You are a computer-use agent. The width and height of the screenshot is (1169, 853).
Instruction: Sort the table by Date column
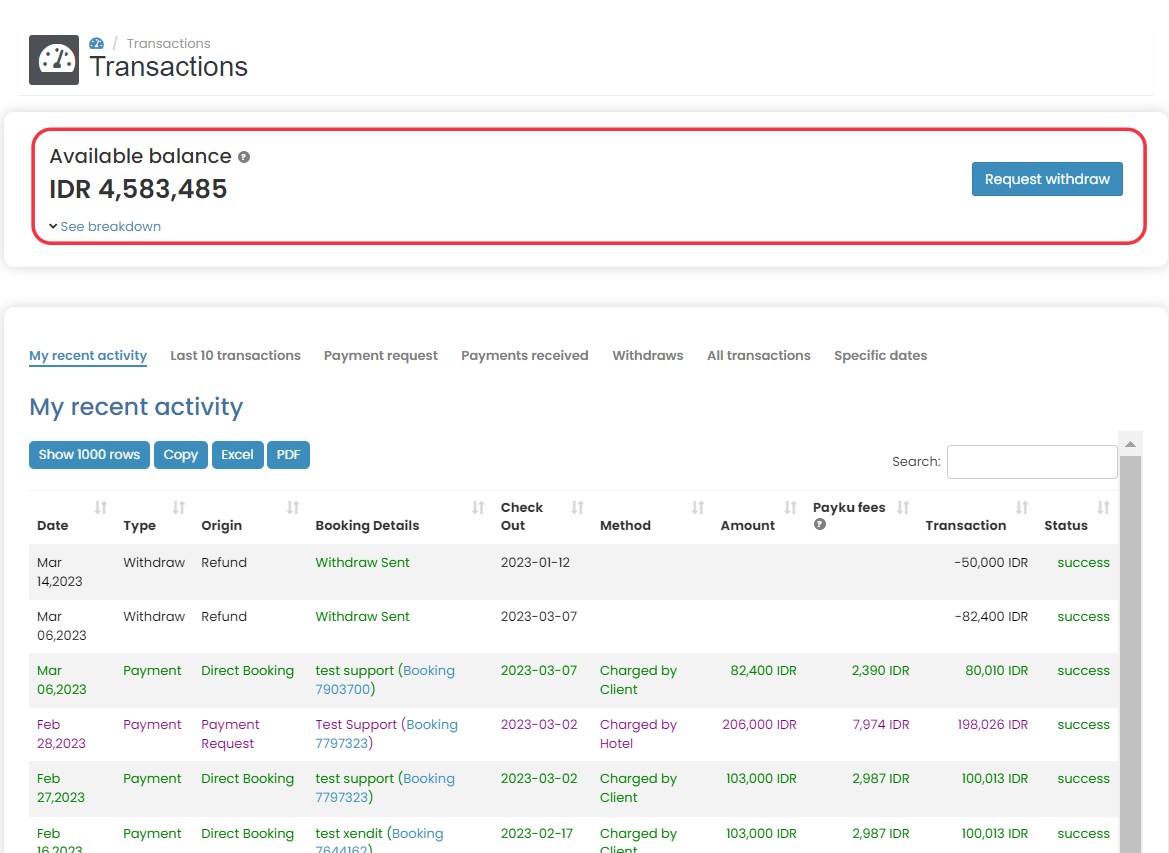coord(101,508)
